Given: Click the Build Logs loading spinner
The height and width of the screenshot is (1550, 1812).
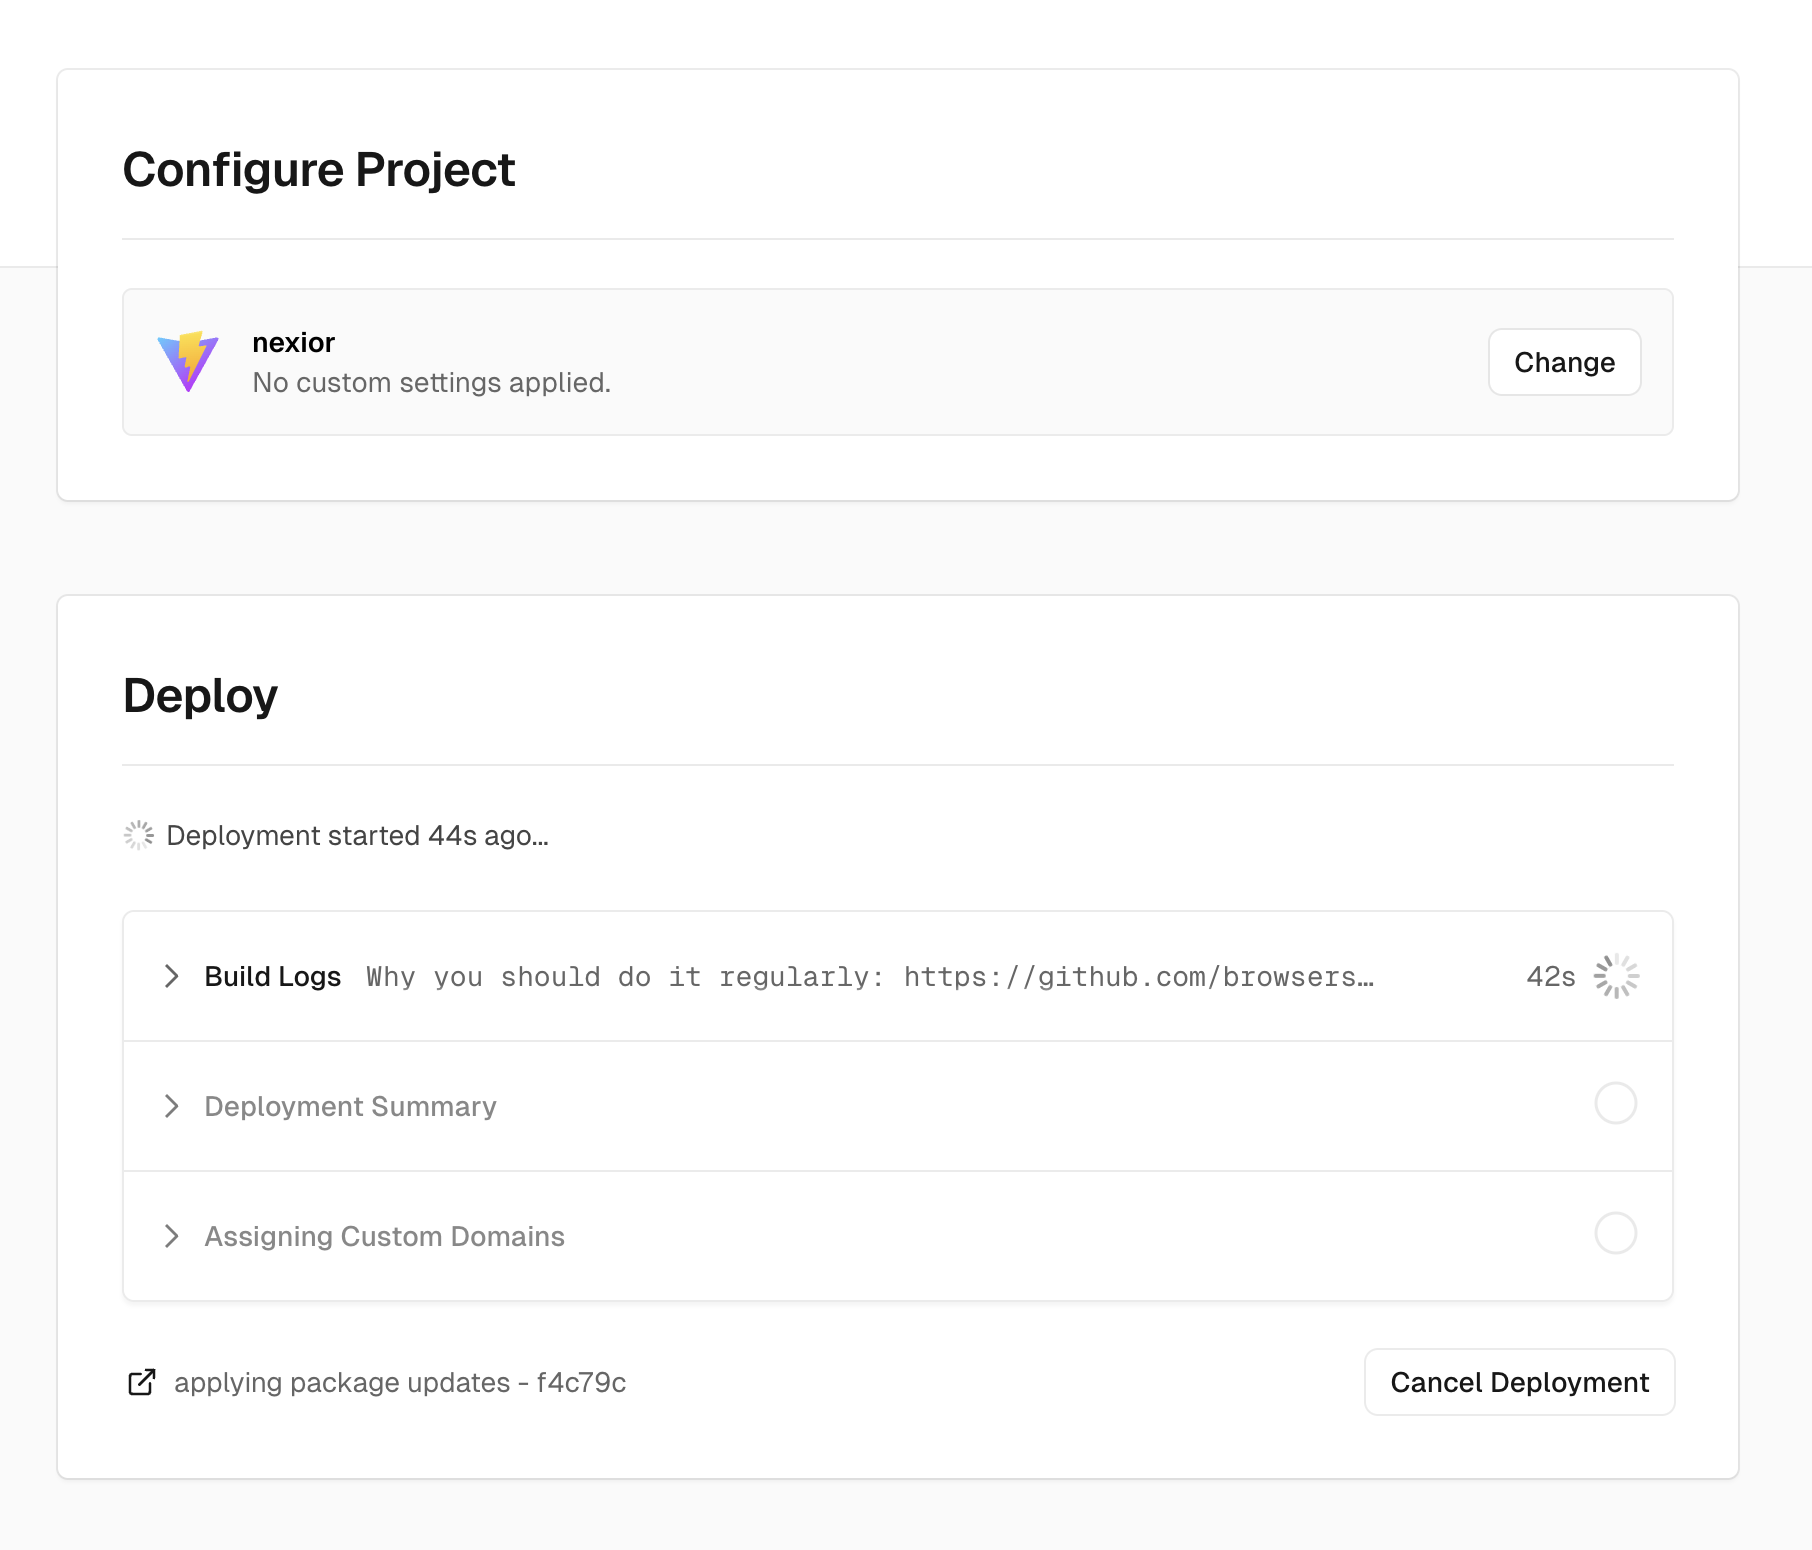Looking at the screenshot, I should pyautogui.click(x=1616, y=976).
